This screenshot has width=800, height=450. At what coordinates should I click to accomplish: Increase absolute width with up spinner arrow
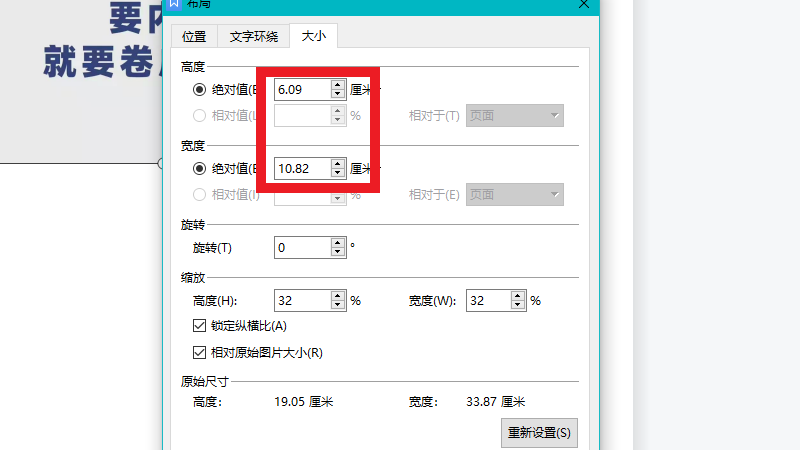338,164
